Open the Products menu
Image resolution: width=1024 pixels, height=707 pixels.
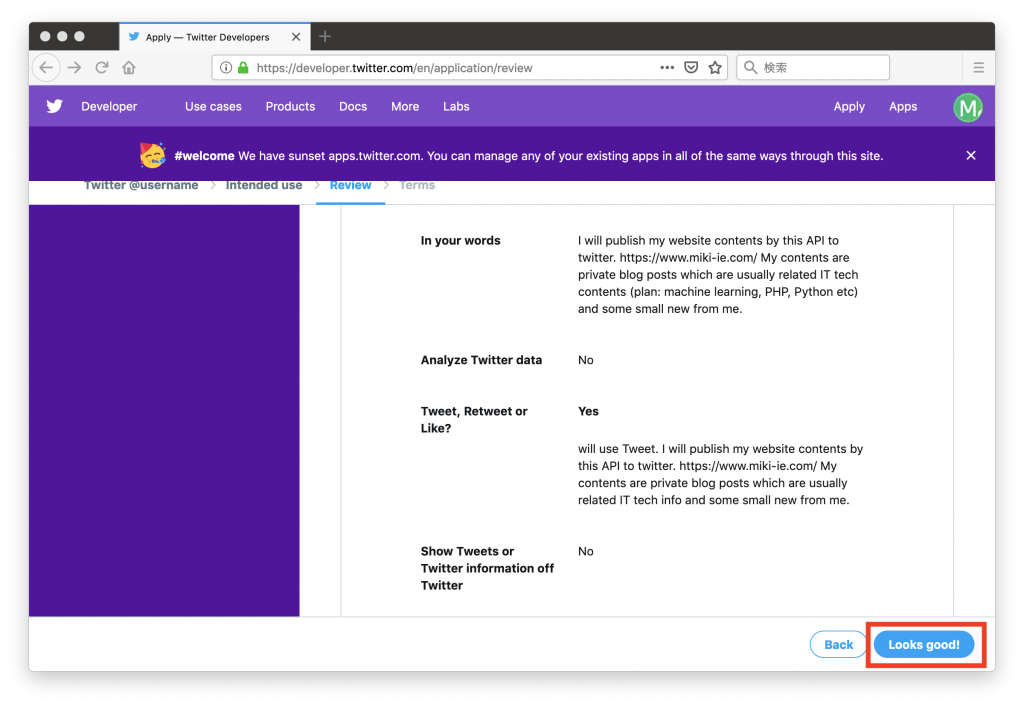[290, 107]
